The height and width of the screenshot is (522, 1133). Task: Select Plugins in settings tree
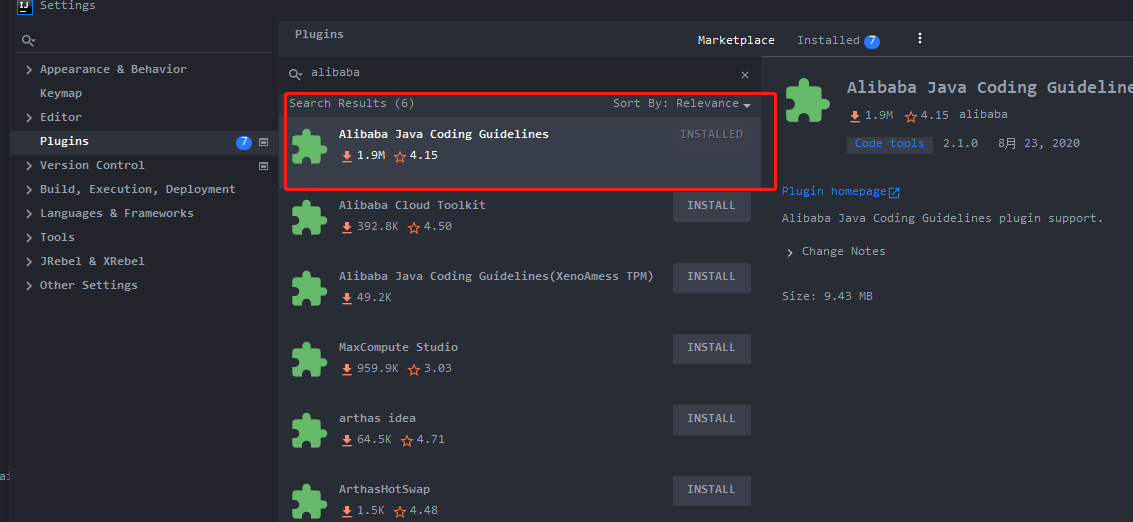click(x=64, y=141)
